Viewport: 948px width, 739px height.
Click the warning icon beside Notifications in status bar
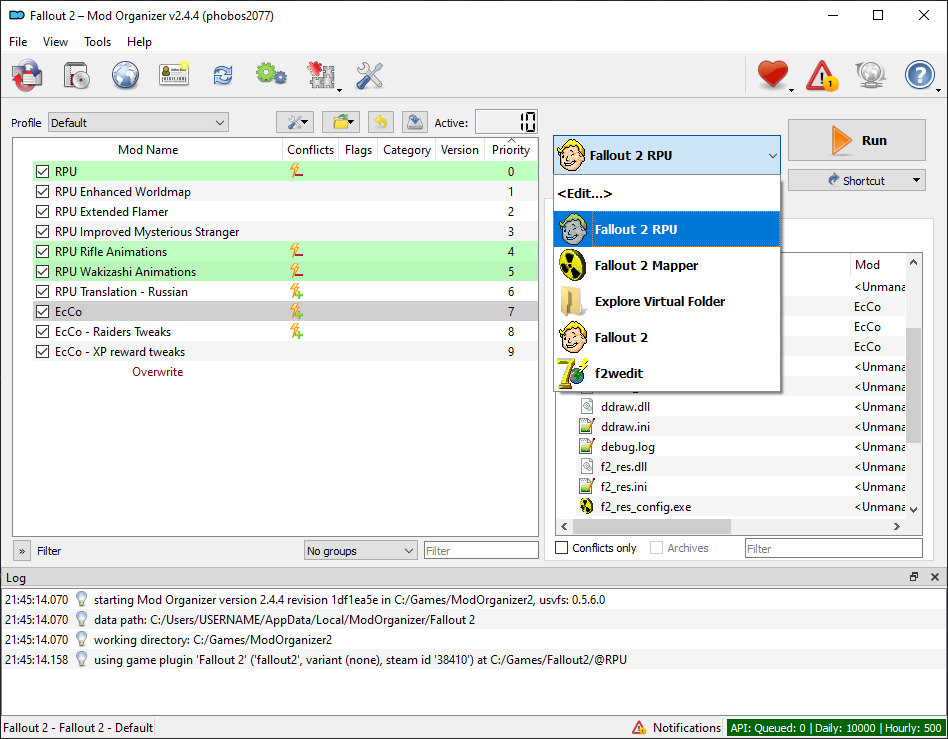(638, 727)
